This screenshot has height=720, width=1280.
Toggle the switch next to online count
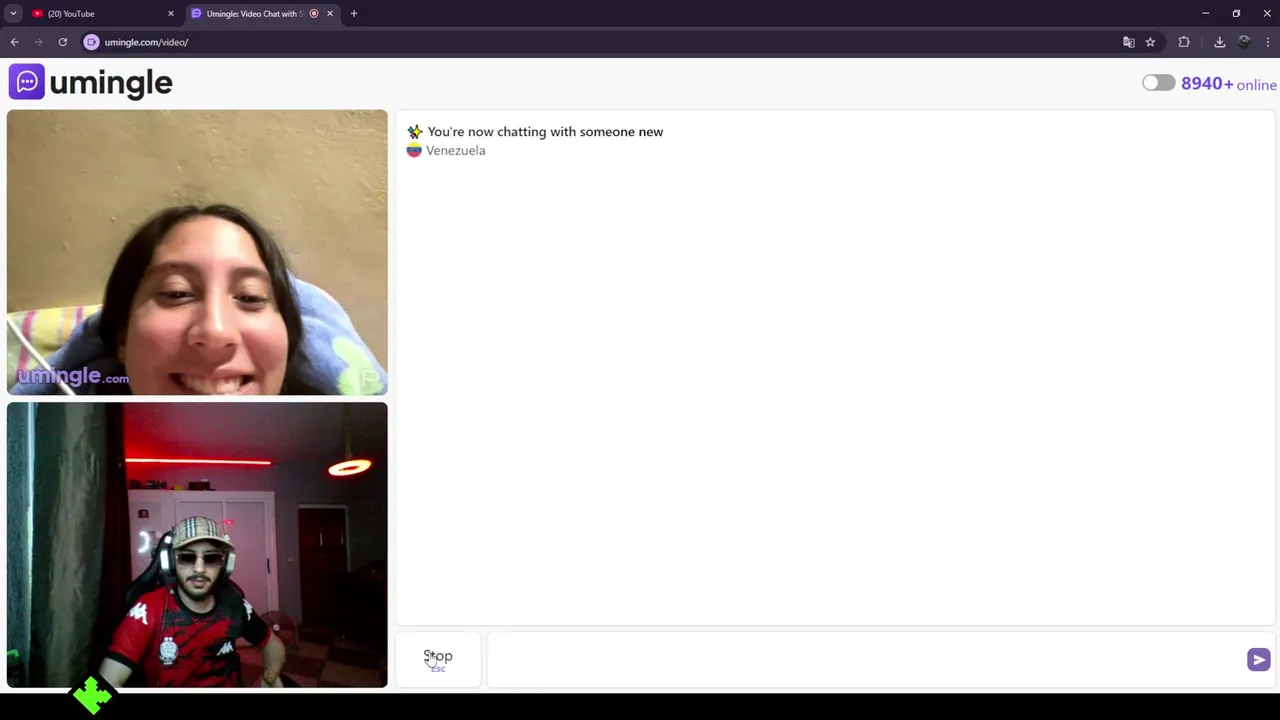pyautogui.click(x=1158, y=83)
